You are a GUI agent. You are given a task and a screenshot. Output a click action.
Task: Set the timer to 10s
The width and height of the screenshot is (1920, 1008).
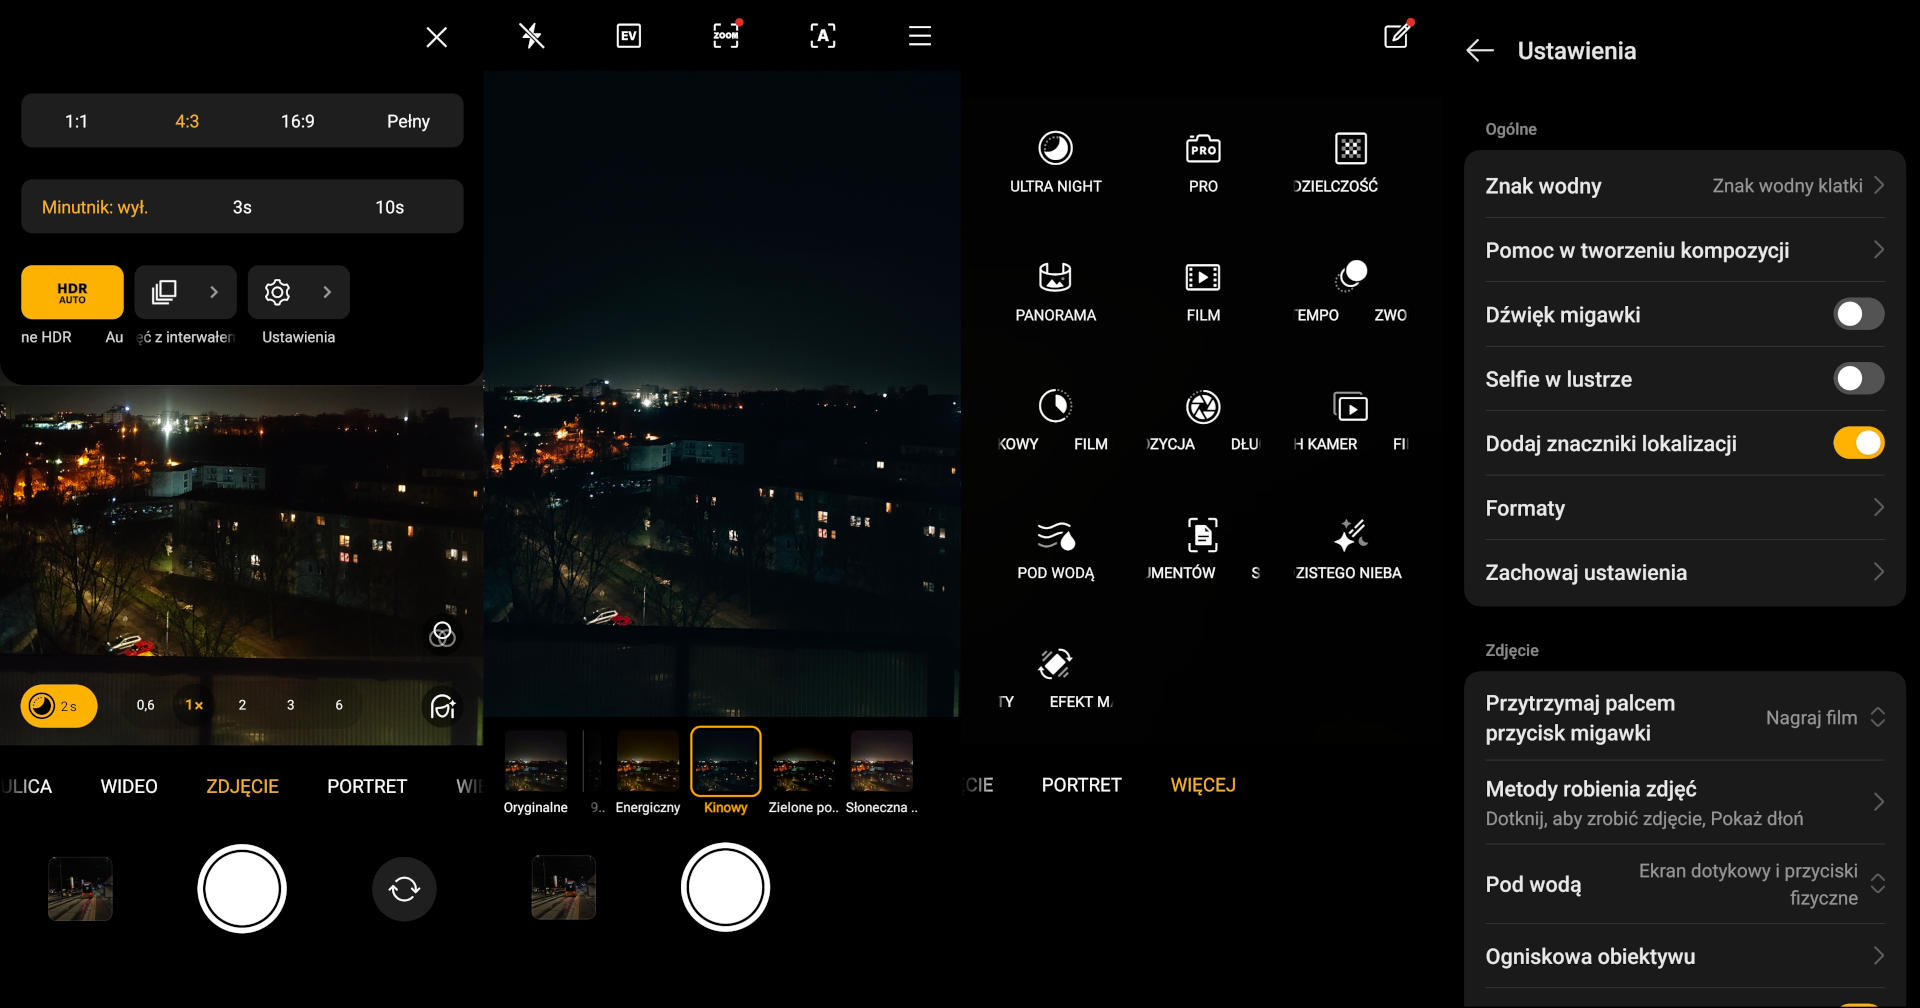click(389, 207)
